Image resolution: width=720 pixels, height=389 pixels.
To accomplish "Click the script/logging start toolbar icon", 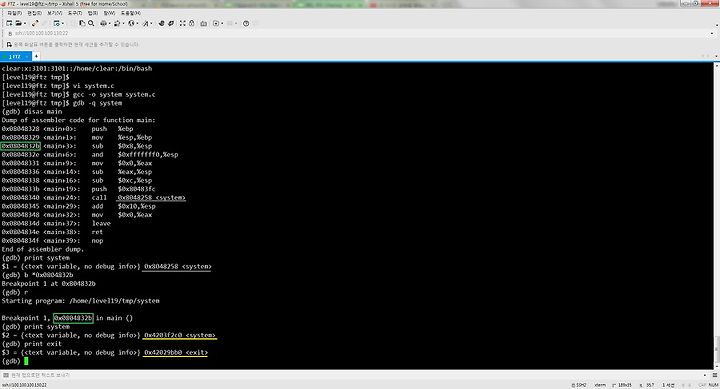I will 216,23.
